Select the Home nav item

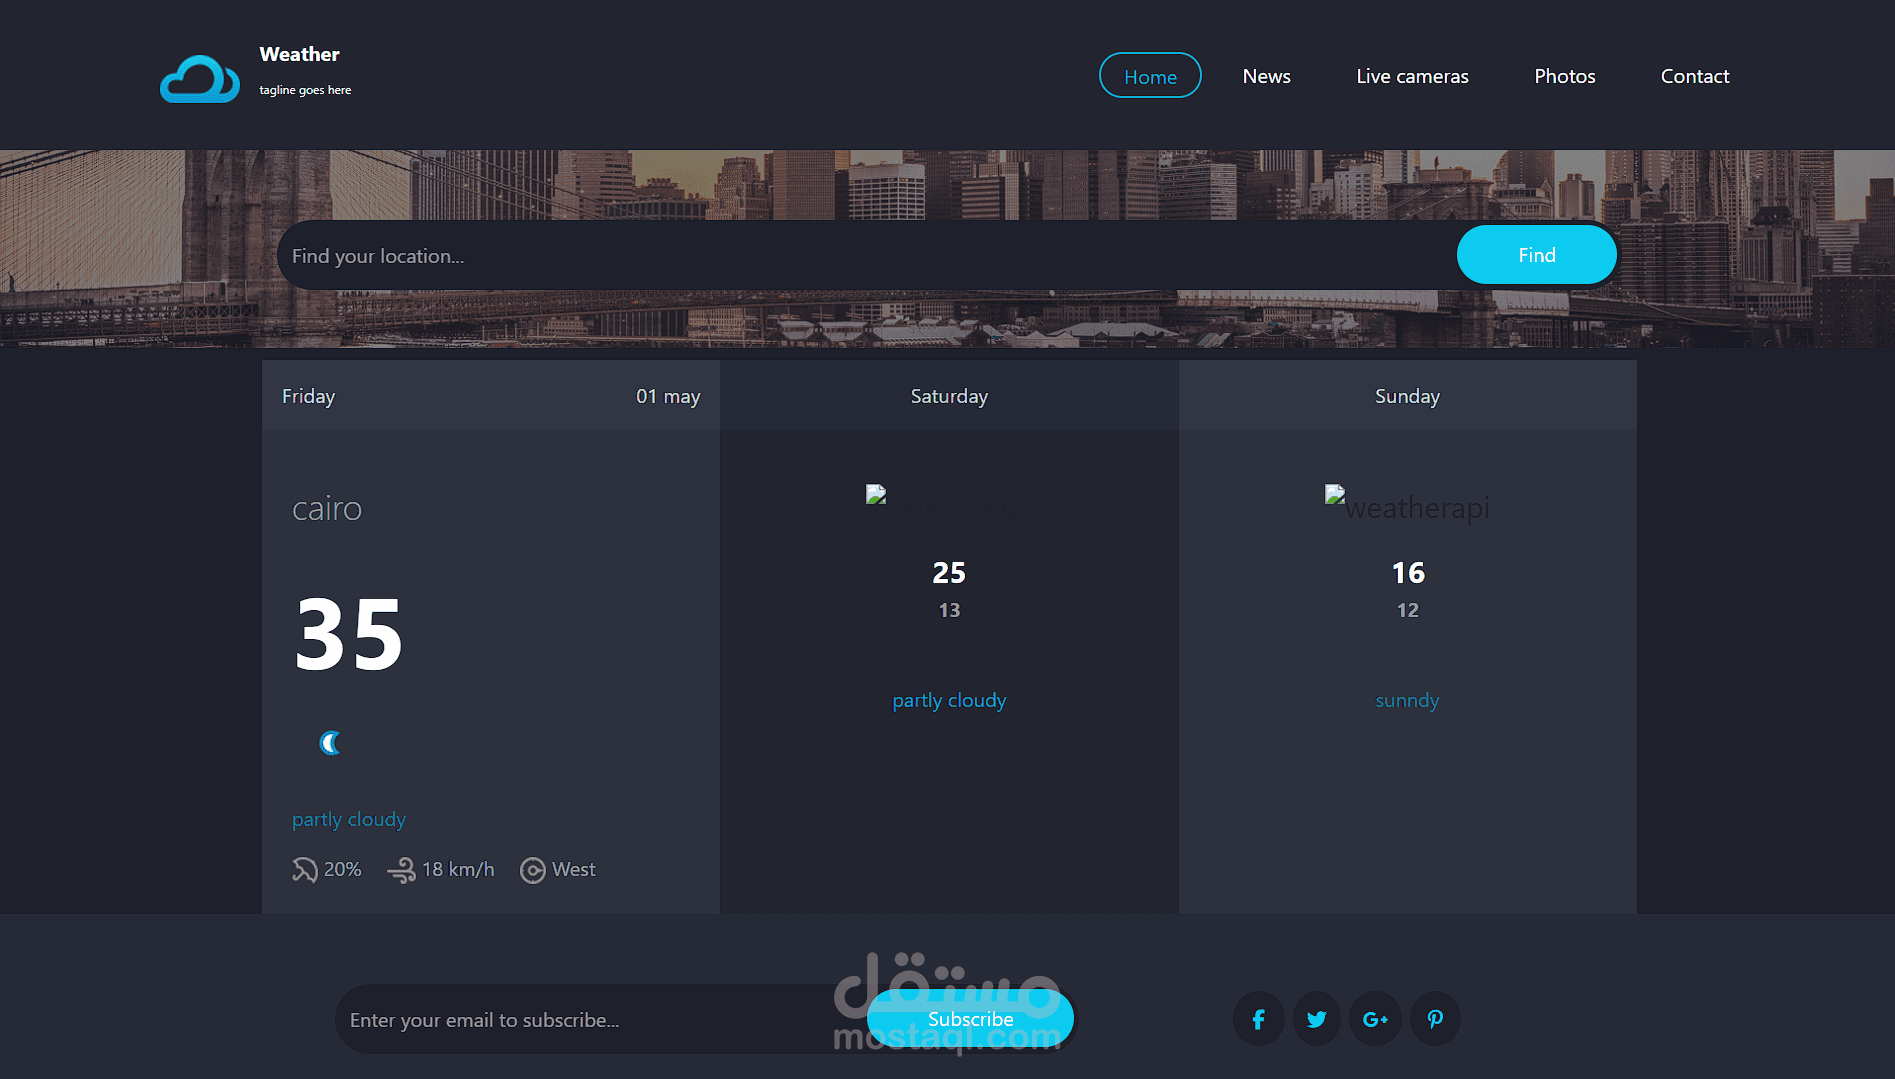tap(1150, 76)
